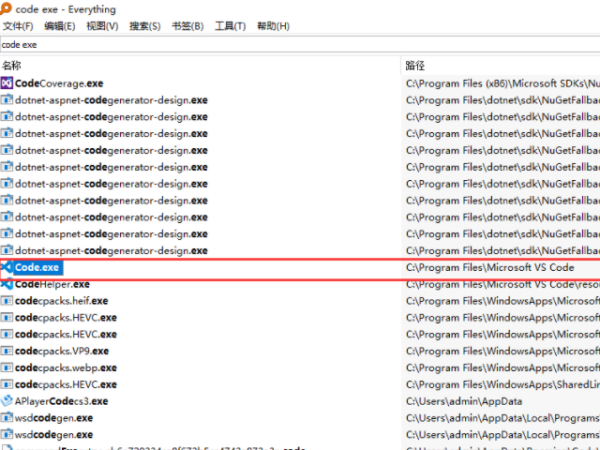Click the WindowsApps\SharedLi… path of codecpacks.HEVC.exe

pos(503,384)
